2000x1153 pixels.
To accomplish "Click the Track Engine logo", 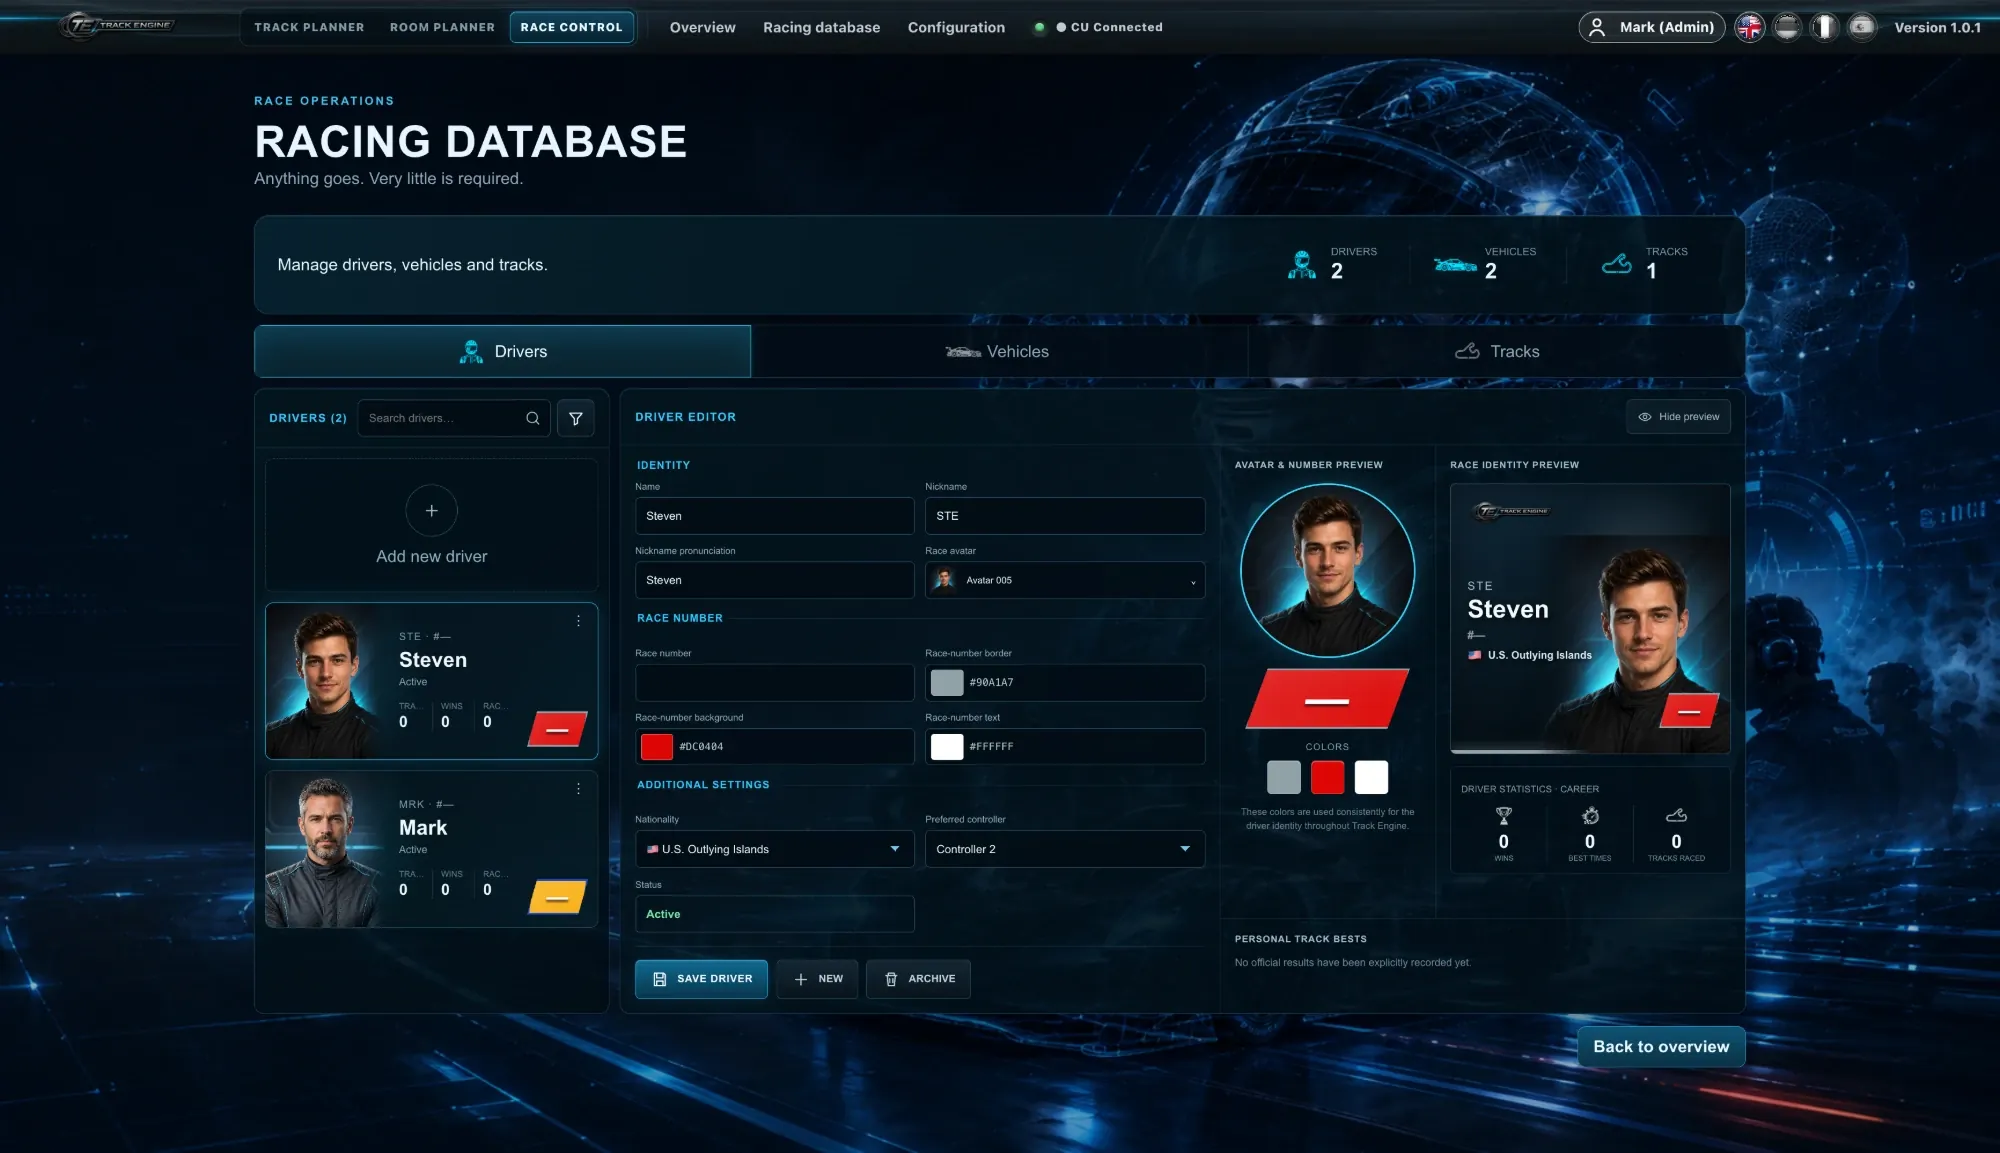I will pyautogui.click(x=117, y=25).
